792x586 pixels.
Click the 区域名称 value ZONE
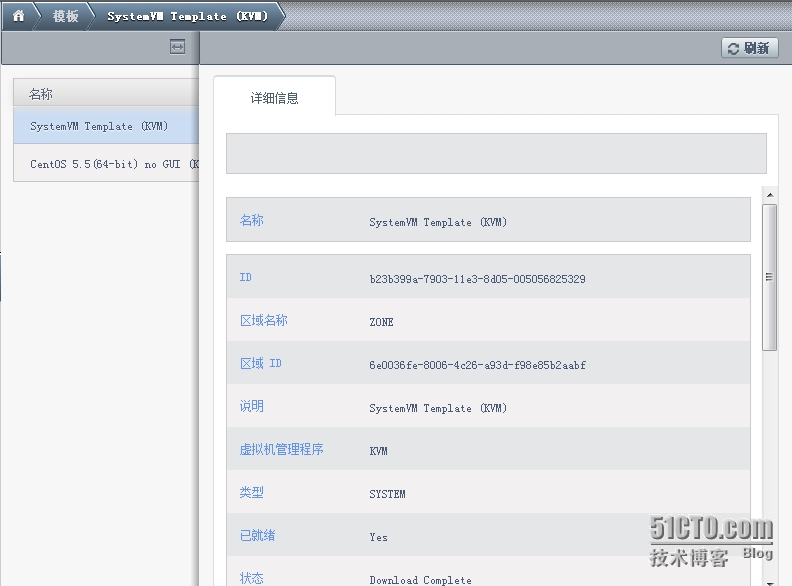click(381, 322)
